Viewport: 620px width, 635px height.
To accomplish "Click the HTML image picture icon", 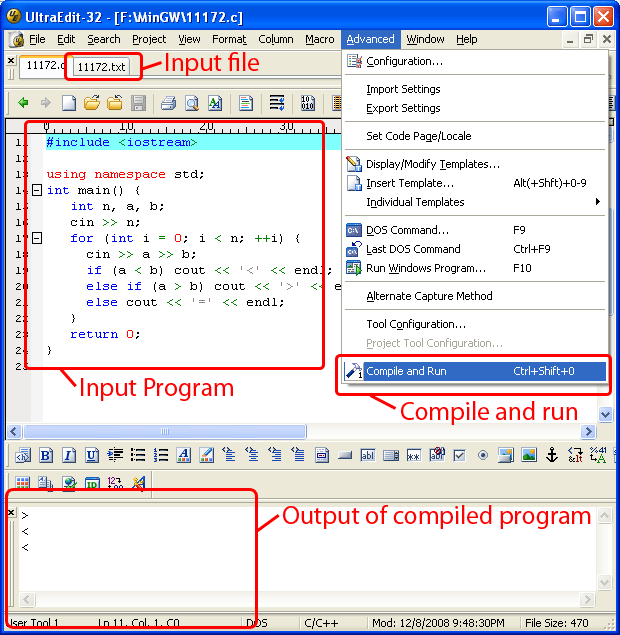I will (529, 455).
